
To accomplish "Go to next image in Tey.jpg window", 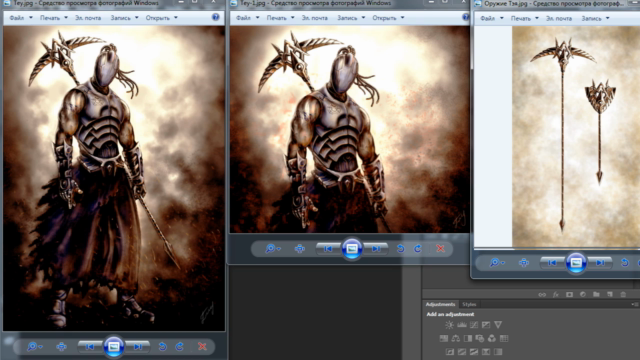I will [x=138, y=347].
